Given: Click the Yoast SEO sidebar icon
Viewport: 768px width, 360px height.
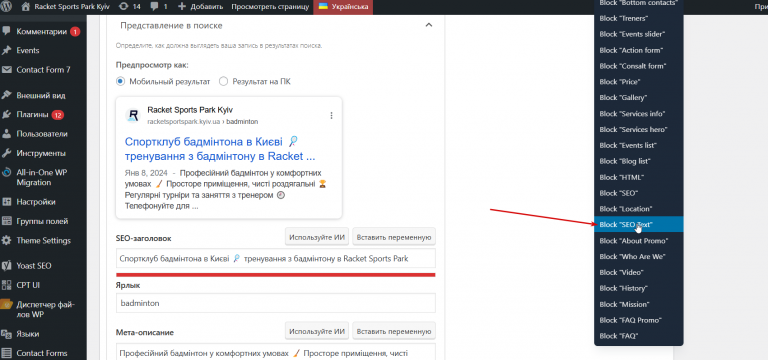Looking at the screenshot, I should click(7, 266).
